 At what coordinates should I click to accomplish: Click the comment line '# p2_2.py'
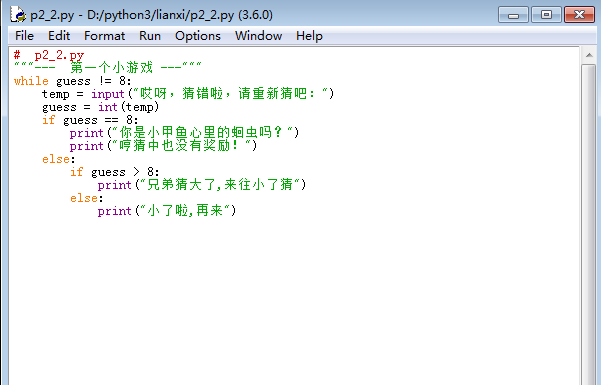click(49, 55)
